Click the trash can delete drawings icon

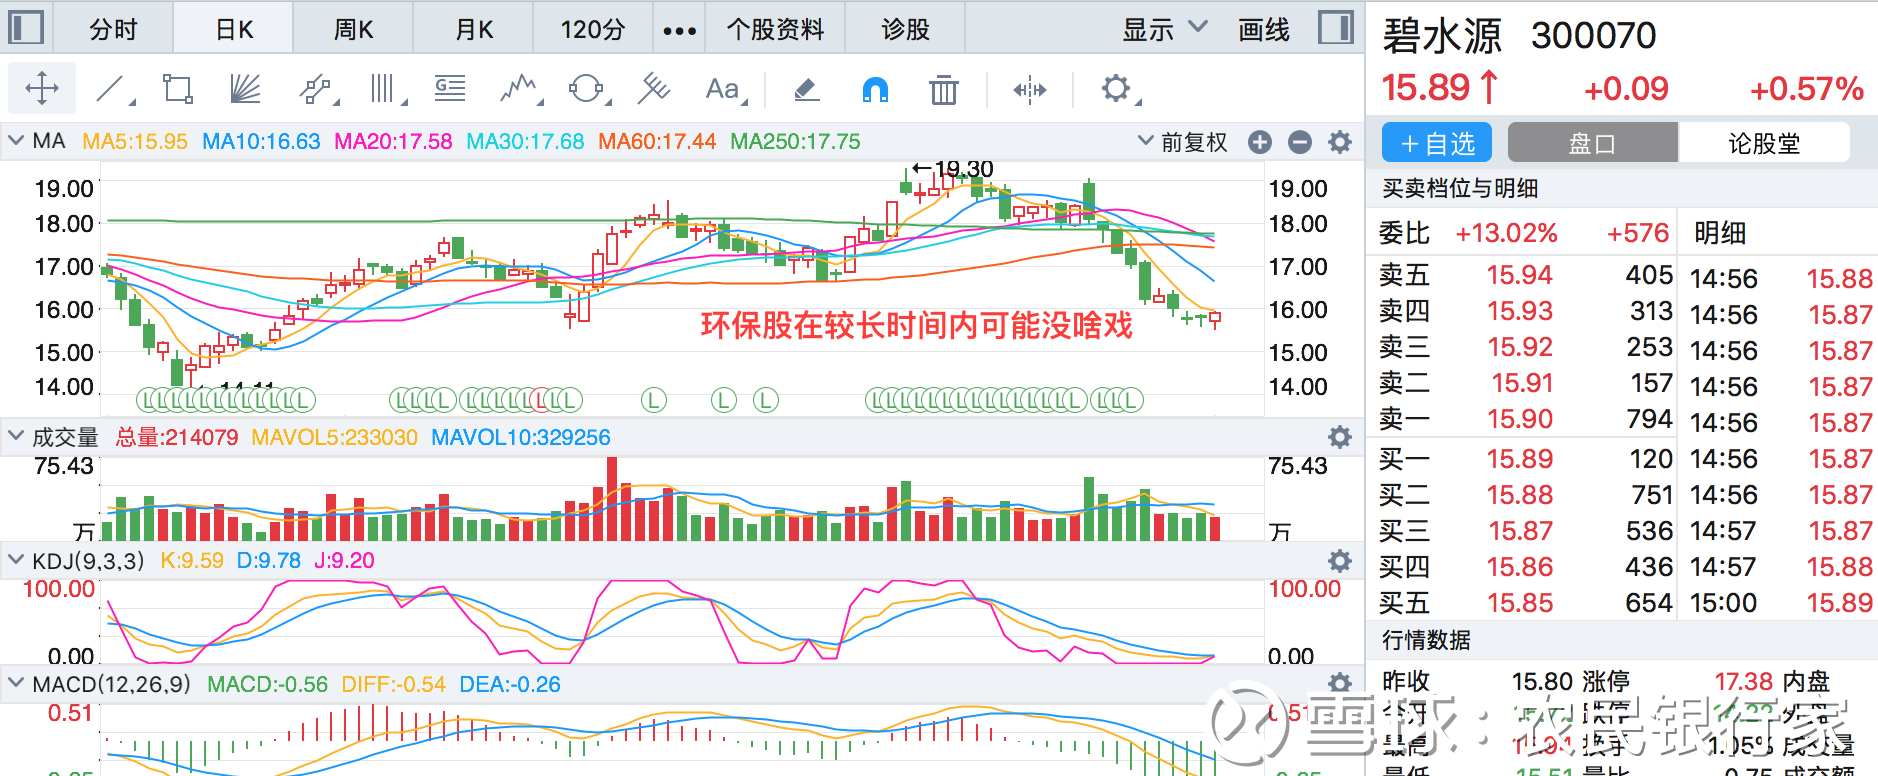click(943, 90)
